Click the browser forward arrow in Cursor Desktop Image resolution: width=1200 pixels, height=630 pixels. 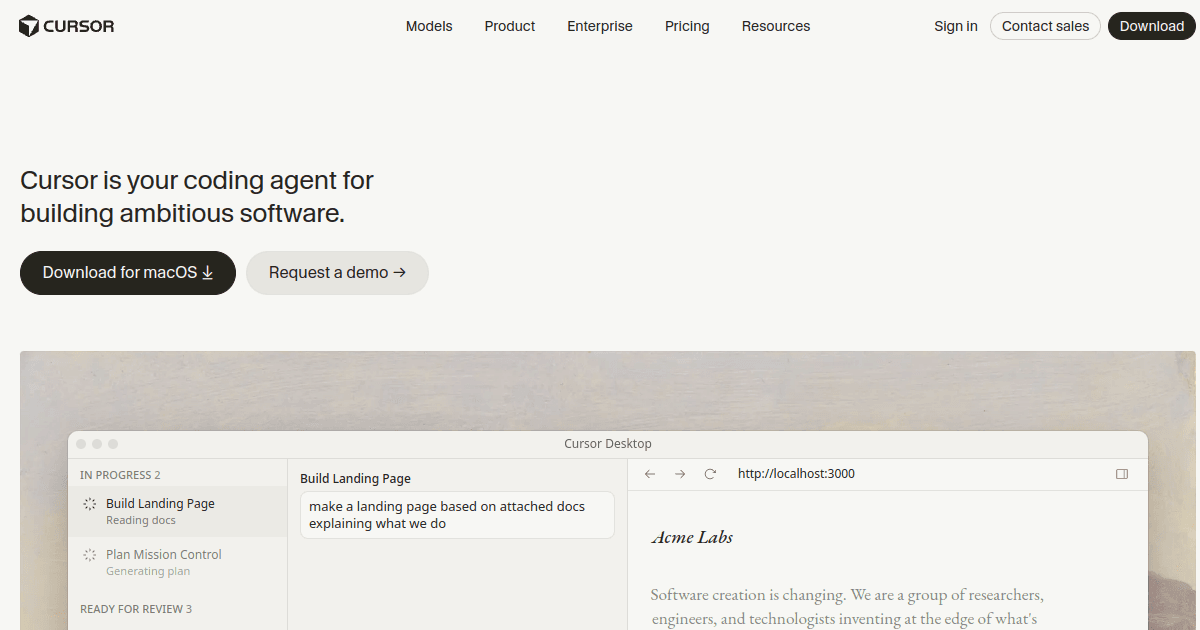680,474
